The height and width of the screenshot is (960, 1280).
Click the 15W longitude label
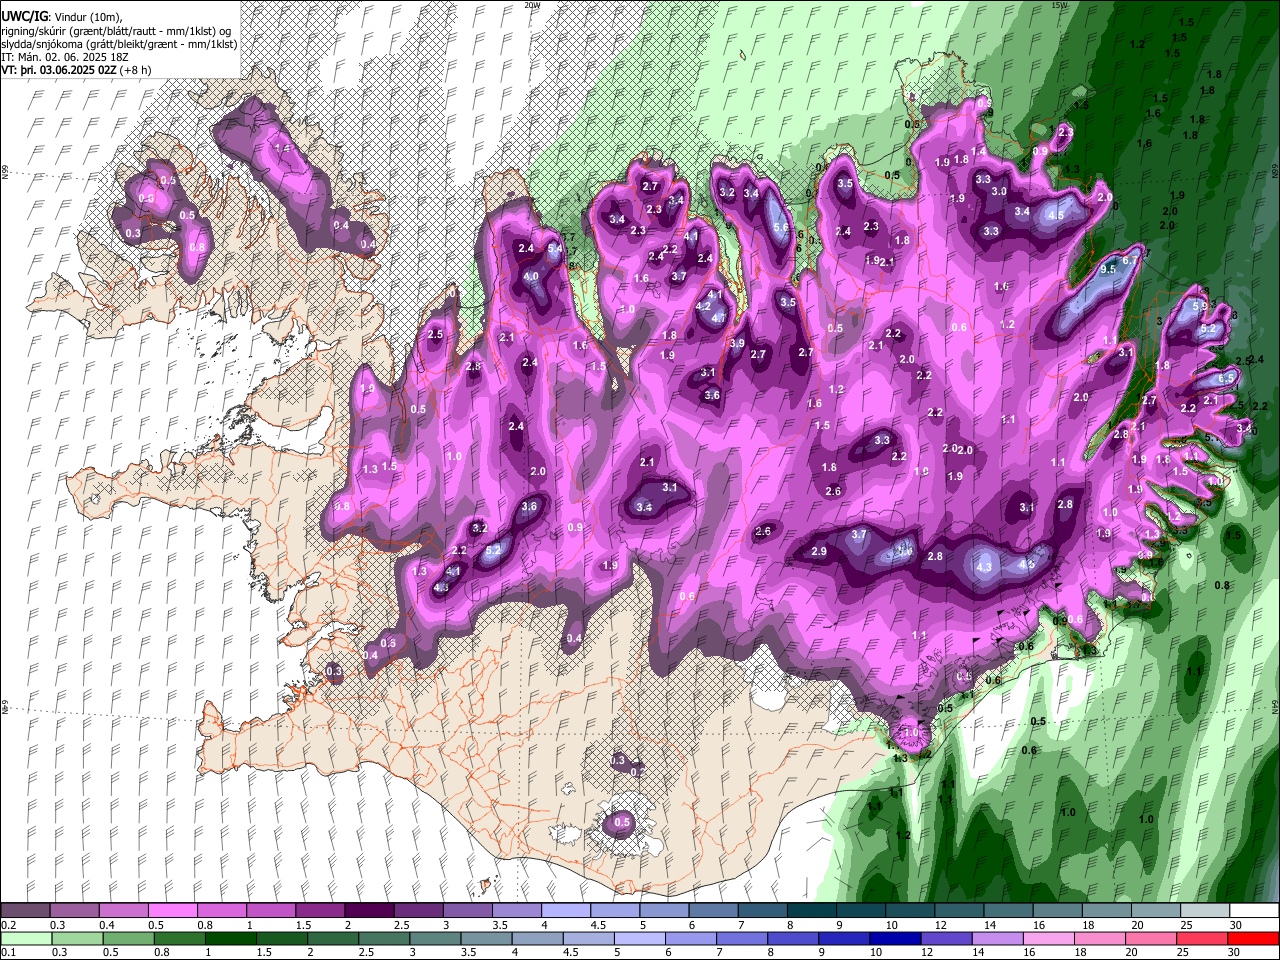pos(1059,5)
